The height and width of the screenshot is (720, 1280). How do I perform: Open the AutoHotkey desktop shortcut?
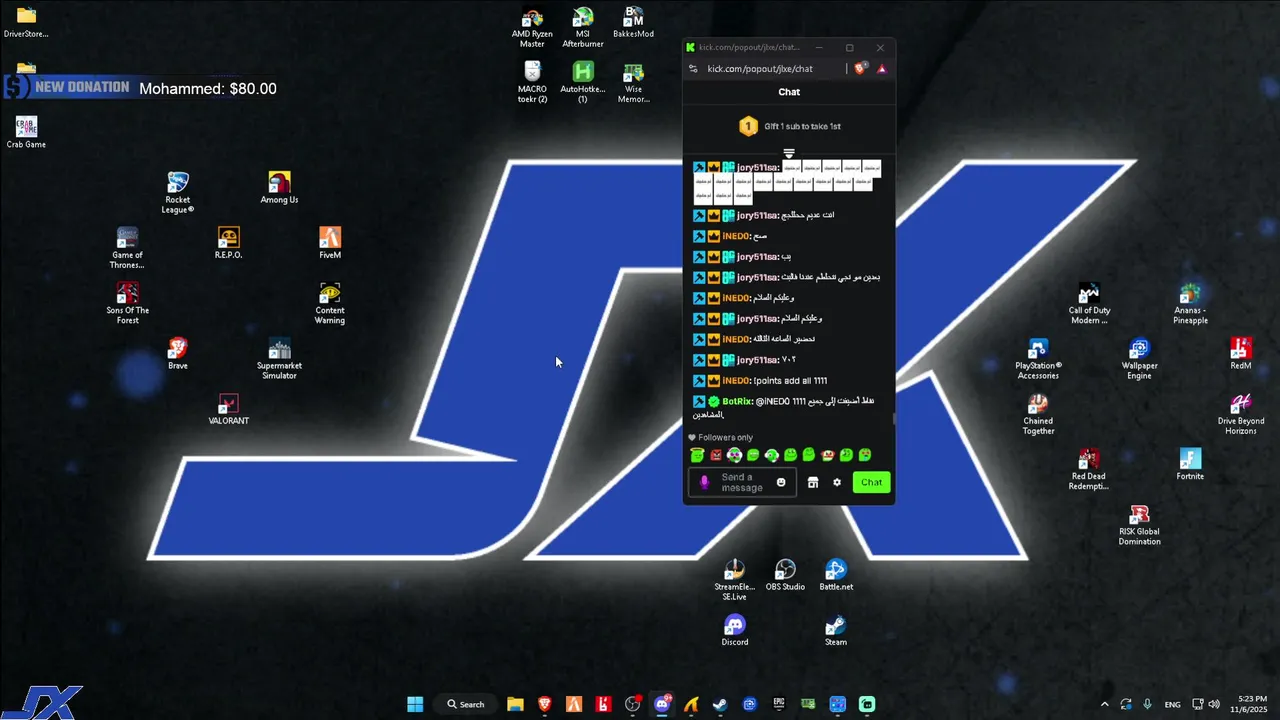pos(583,82)
